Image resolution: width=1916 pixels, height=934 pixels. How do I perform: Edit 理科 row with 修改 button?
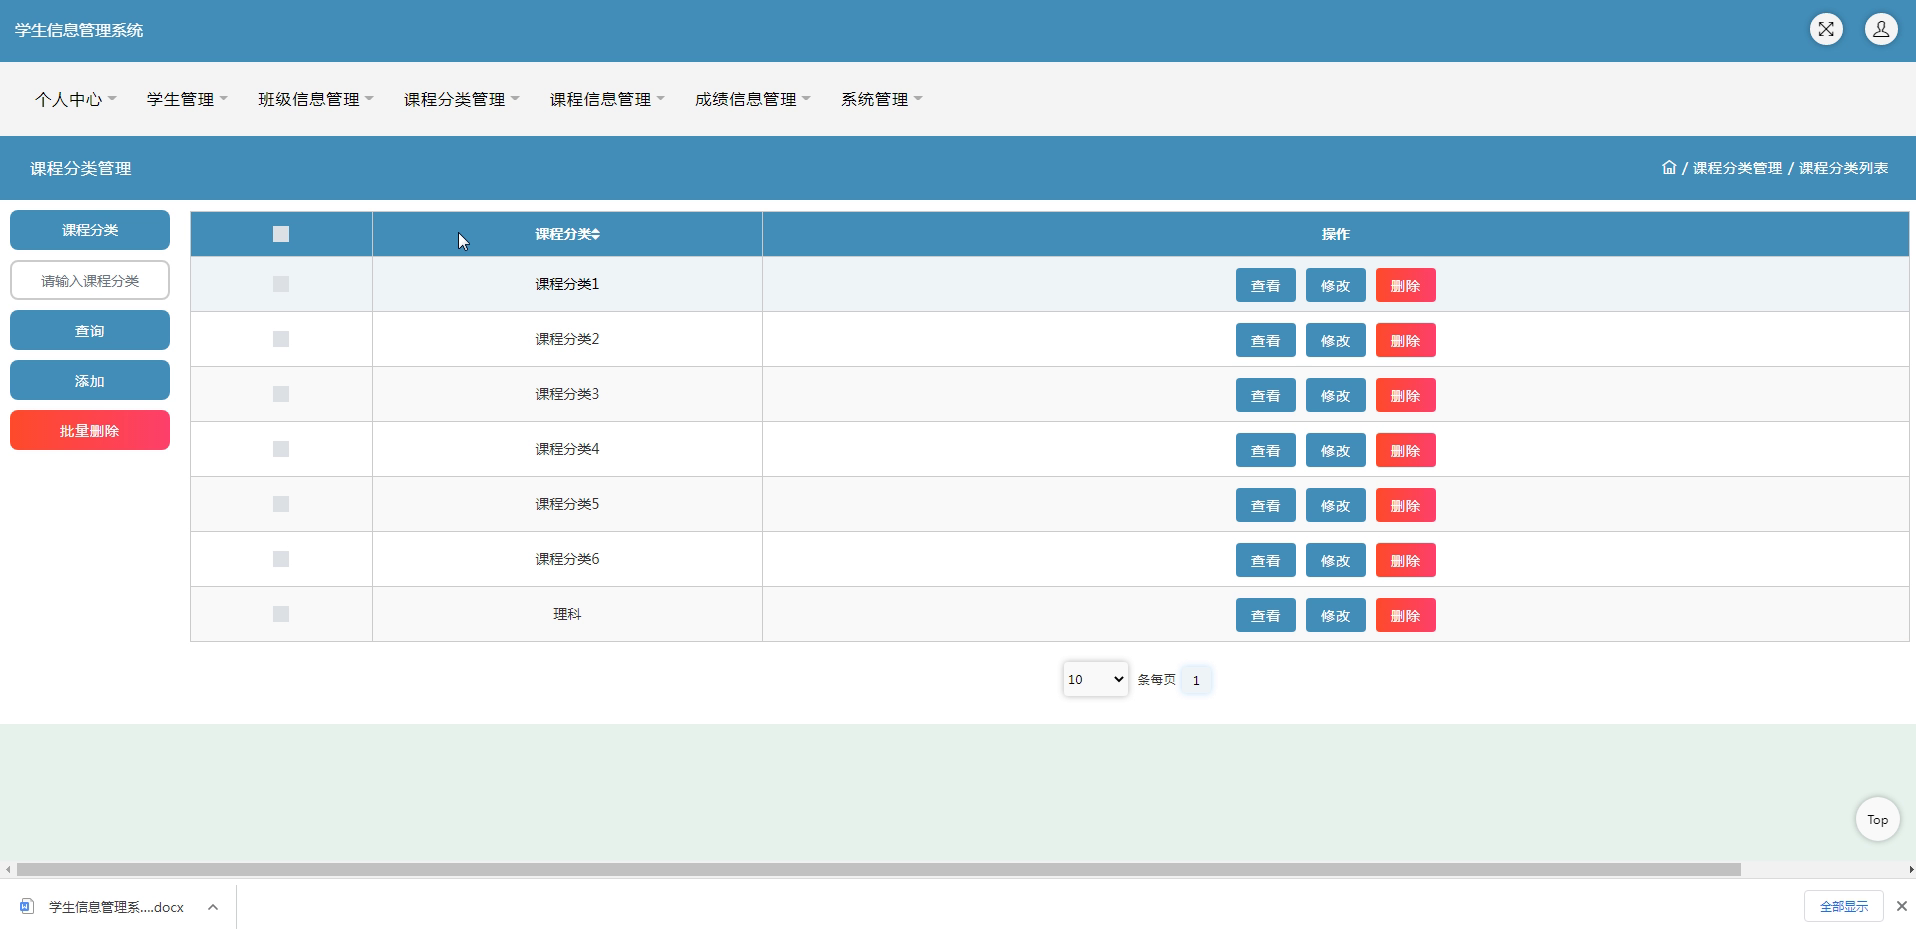pyautogui.click(x=1336, y=615)
